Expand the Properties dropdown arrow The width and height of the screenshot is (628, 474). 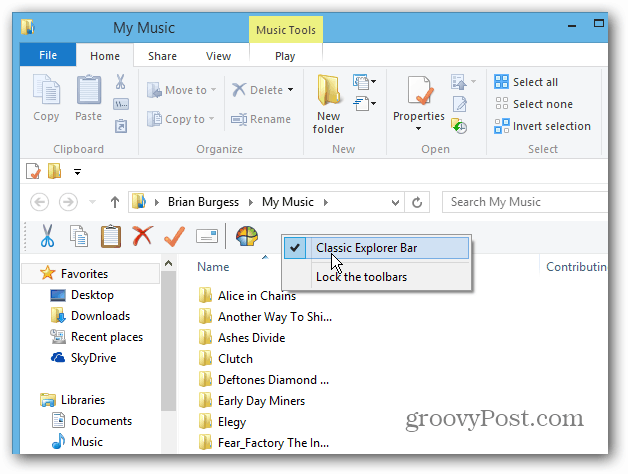[419, 129]
